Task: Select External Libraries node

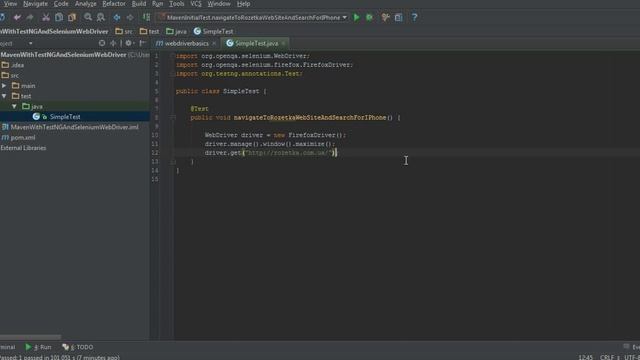Action: tap(23, 148)
